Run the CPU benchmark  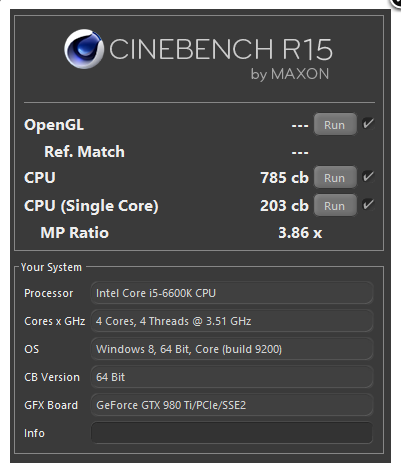coord(335,177)
